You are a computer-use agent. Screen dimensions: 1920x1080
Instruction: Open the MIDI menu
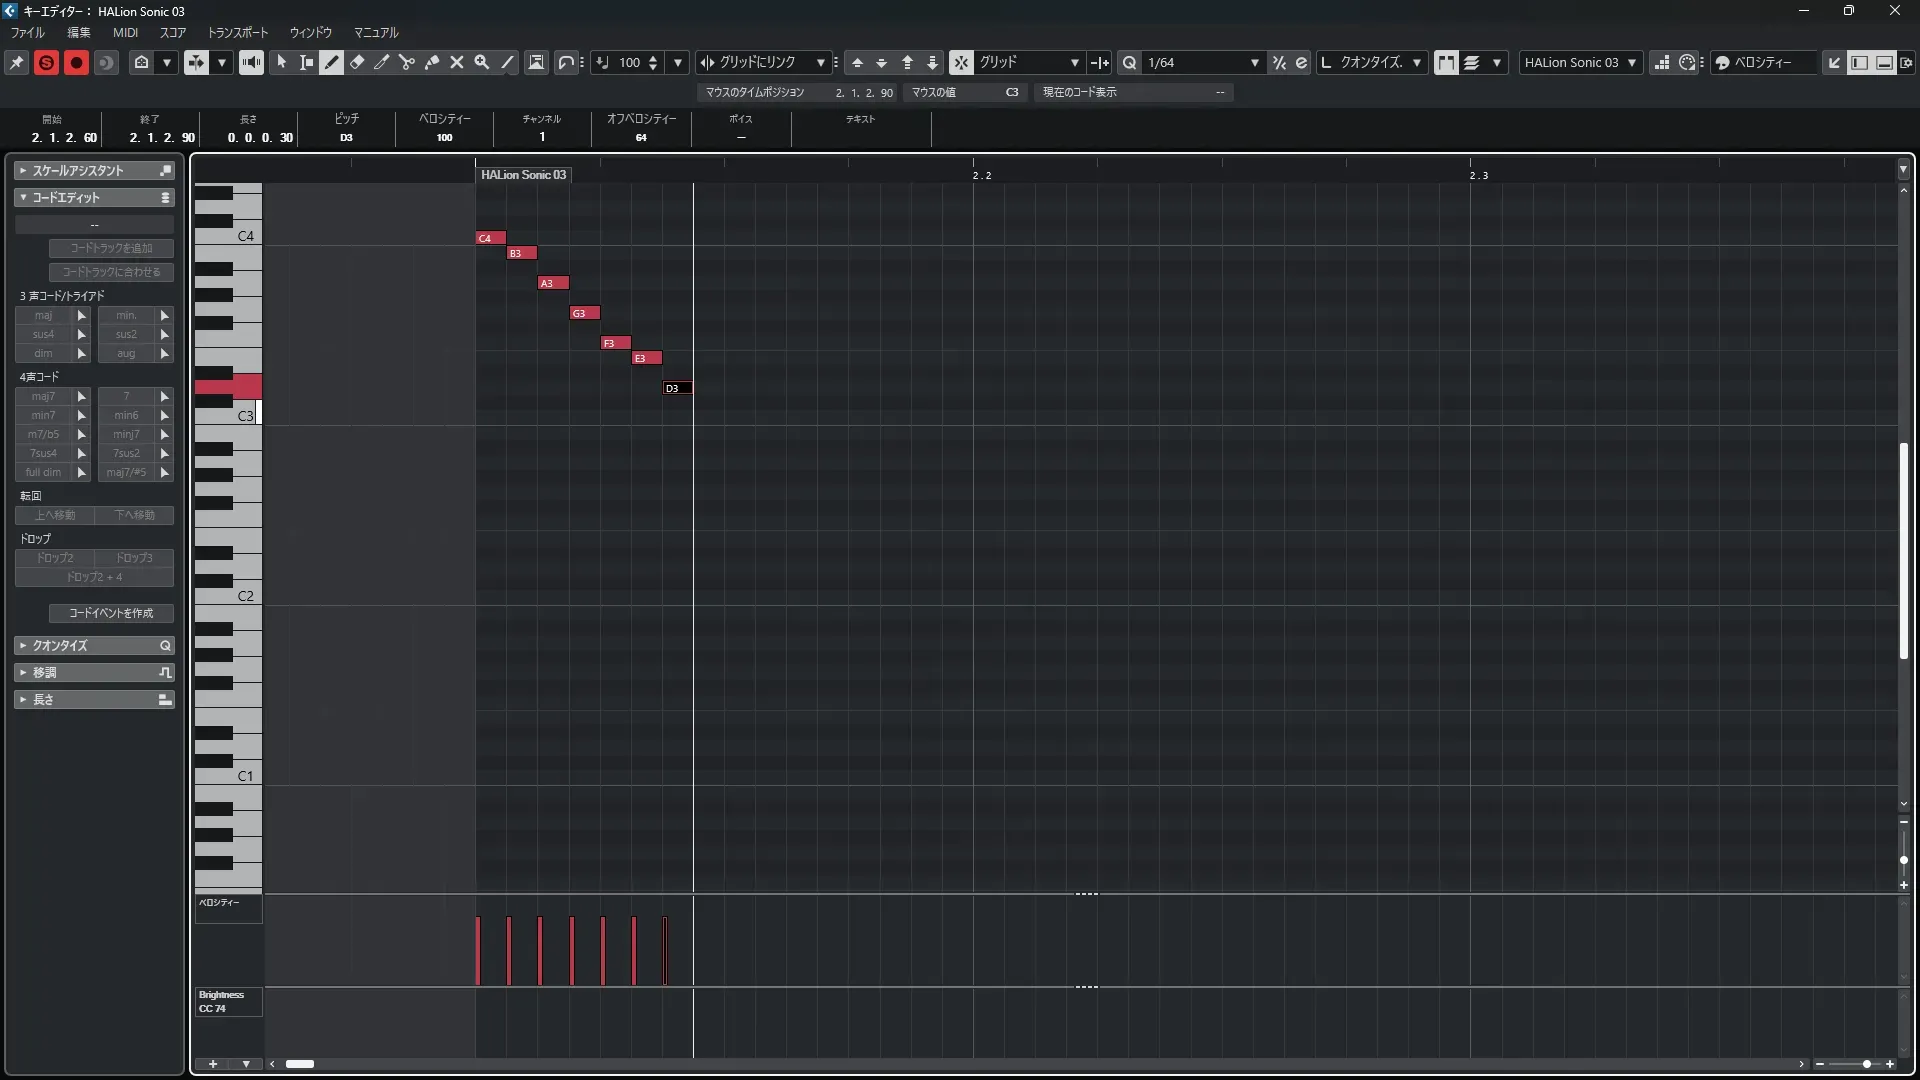pos(125,32)
